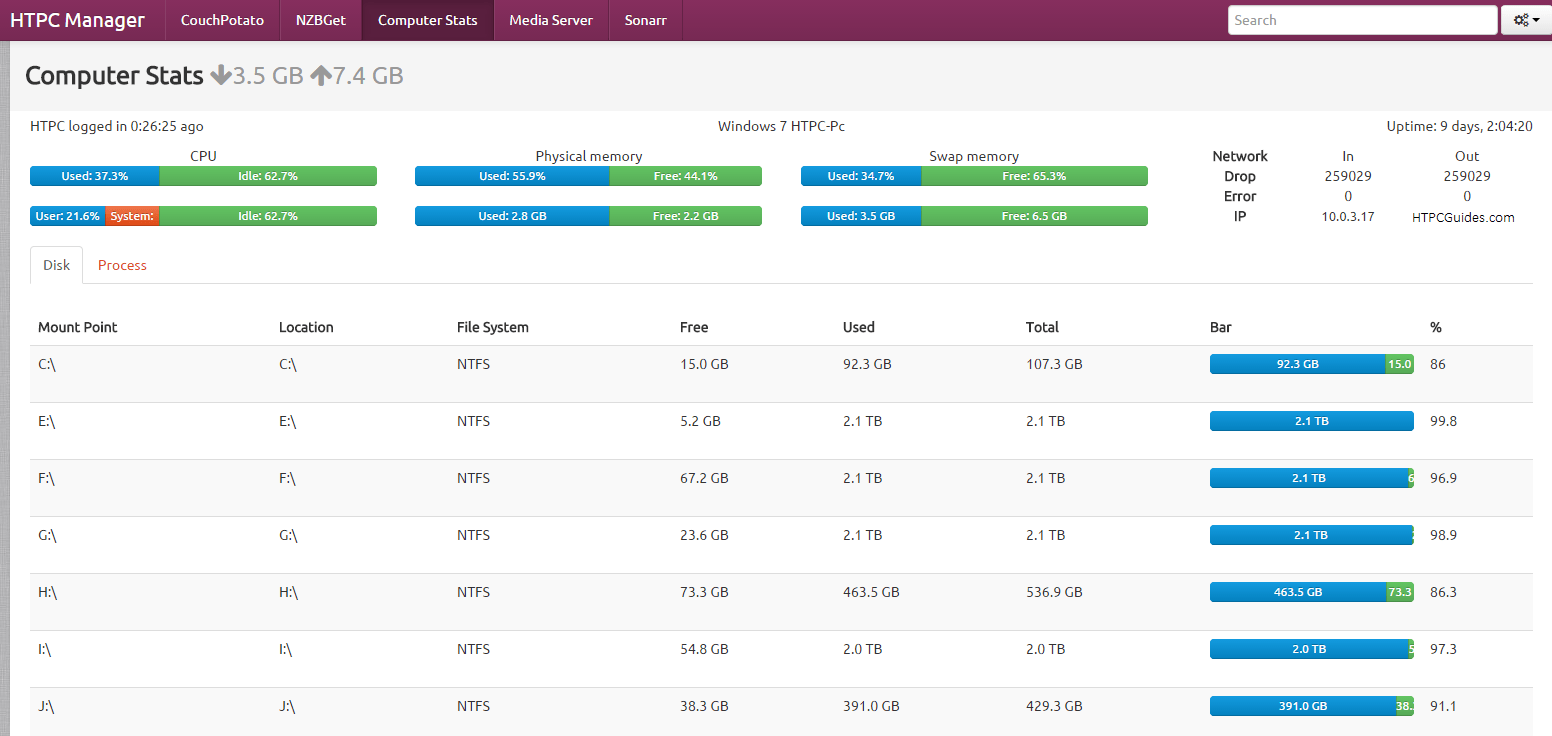This screenshot has width=1552, height=736.
Task: Select Computer Stats in the navigation bar
Action: (427, 20)
